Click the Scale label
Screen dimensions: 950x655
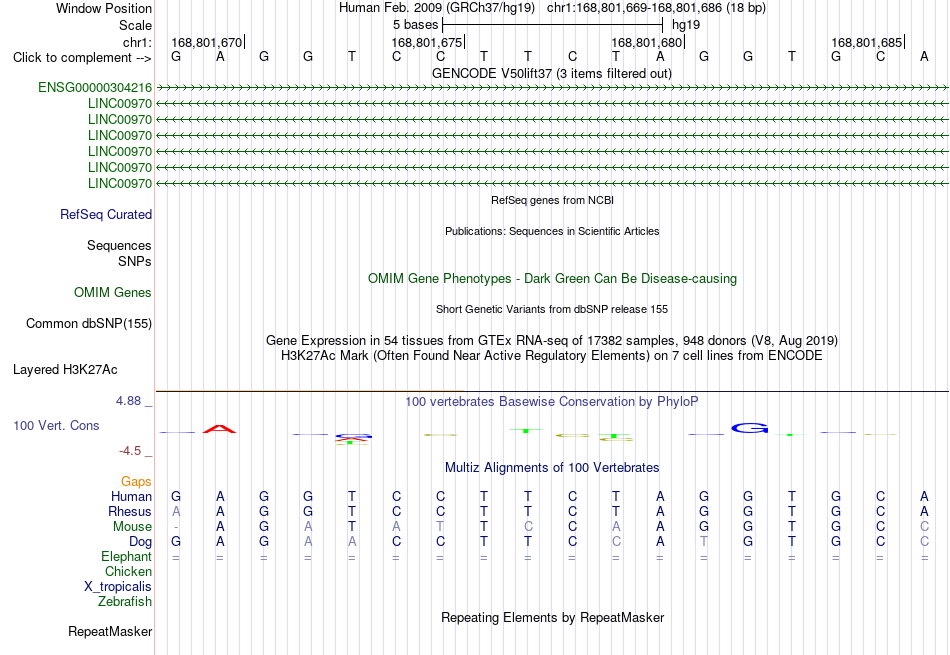[136, 25]
